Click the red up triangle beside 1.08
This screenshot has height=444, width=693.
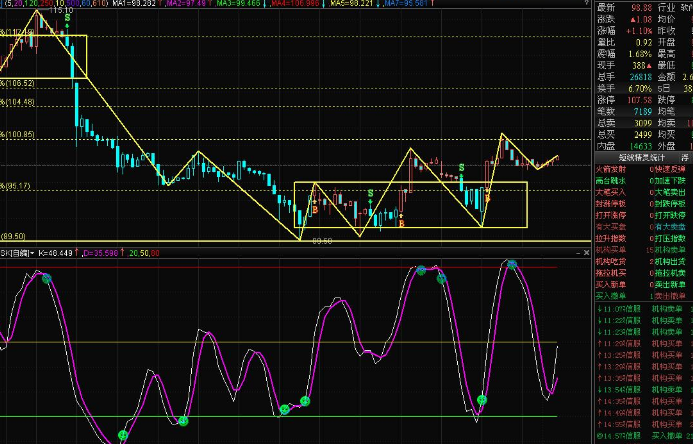click(633, 19)
